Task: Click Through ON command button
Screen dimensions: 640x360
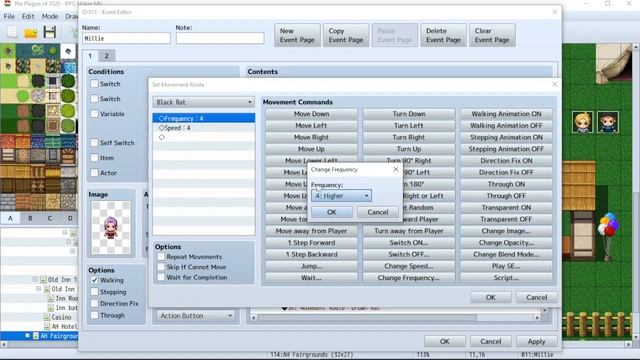Action: [506, 184]
